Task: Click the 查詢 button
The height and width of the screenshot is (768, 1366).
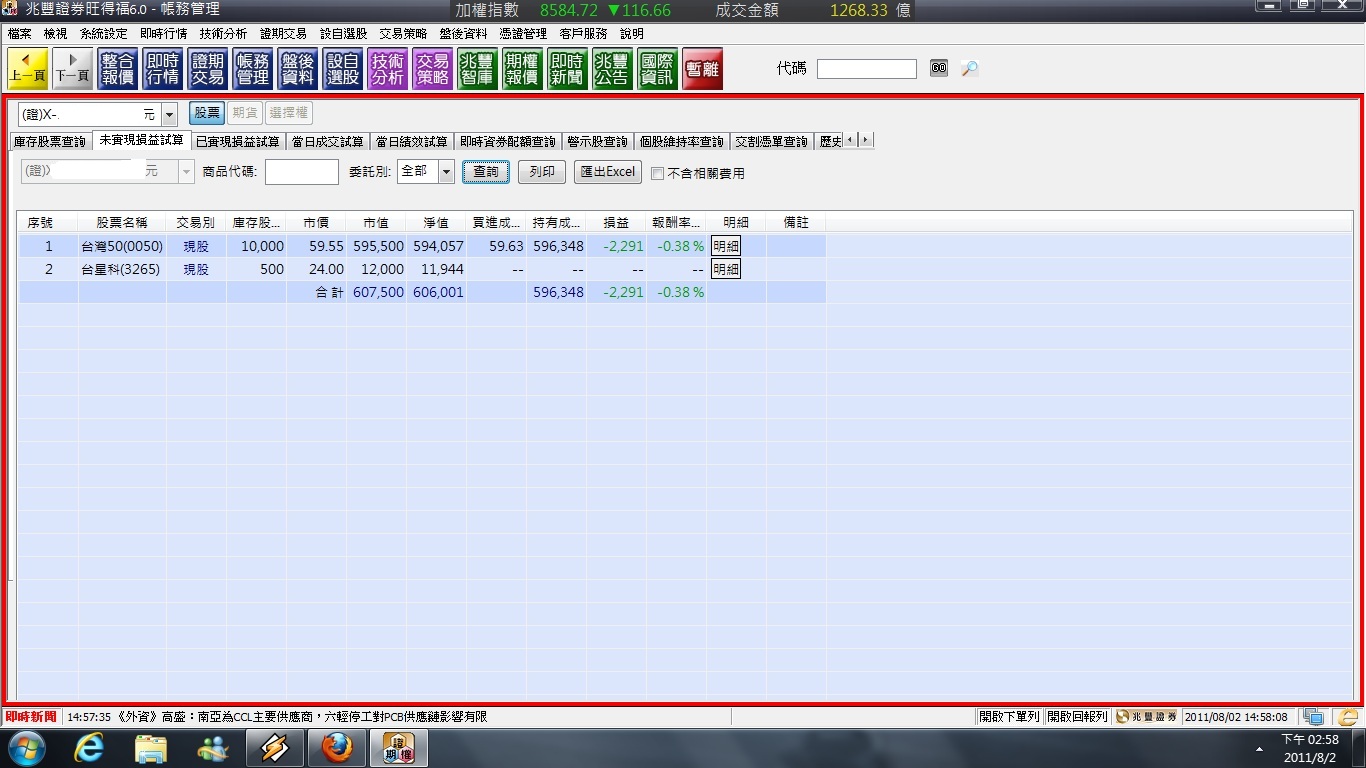Action: [x=486, y=172]
